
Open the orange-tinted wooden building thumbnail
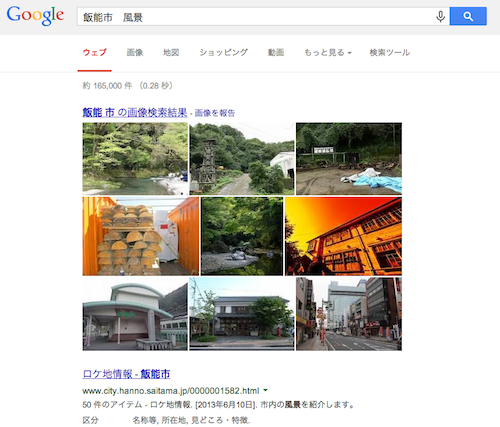[x=343, y=236]
